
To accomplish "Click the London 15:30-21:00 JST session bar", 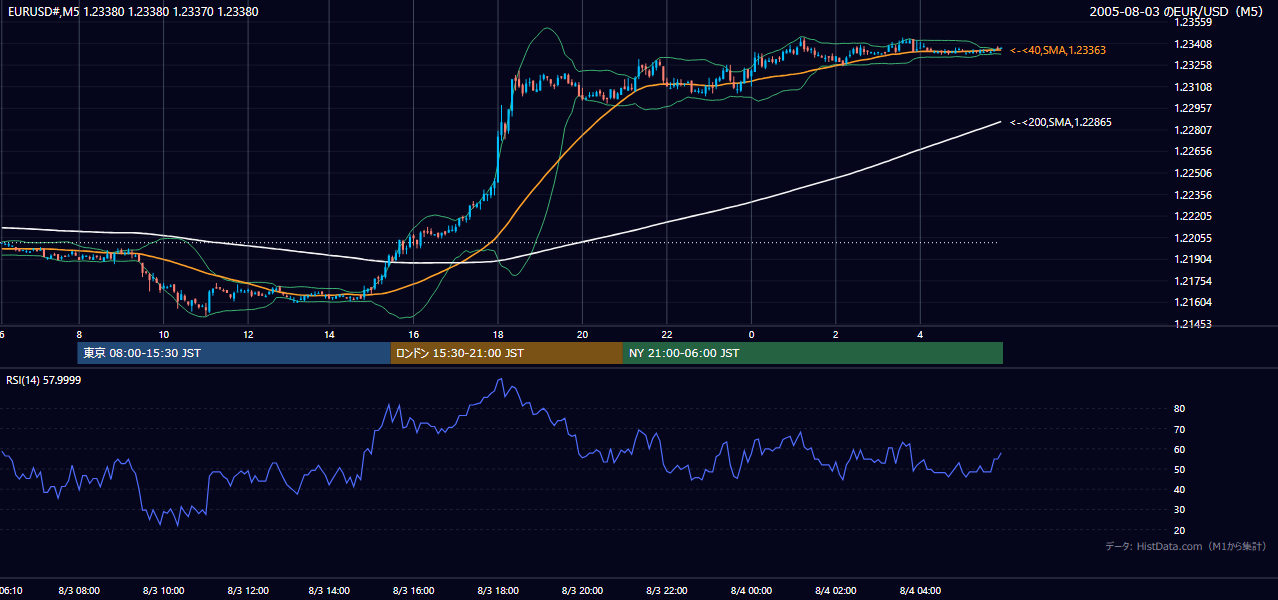I will (x=507, y=353).
